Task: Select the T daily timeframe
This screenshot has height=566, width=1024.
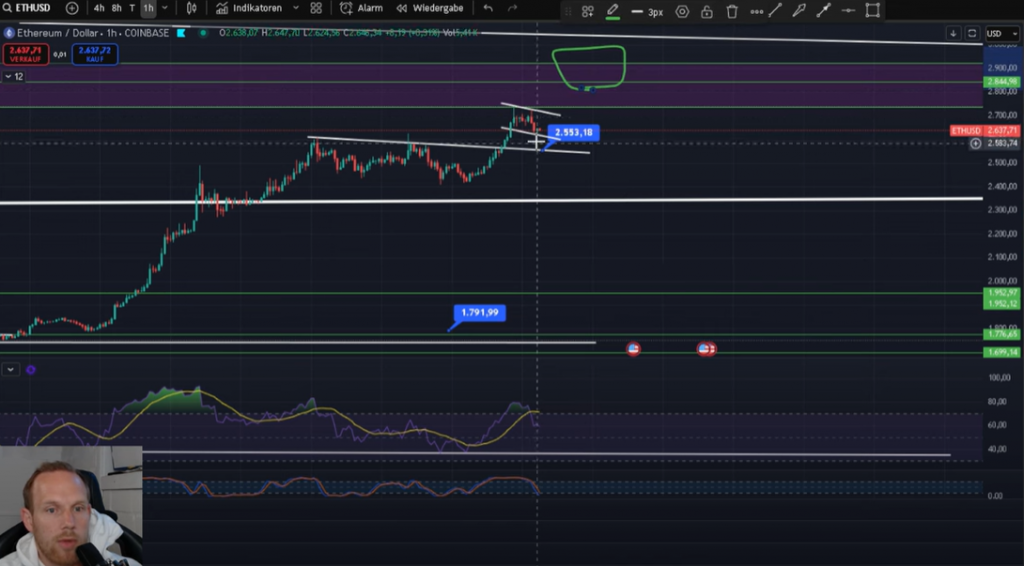Action: [132, 8]
